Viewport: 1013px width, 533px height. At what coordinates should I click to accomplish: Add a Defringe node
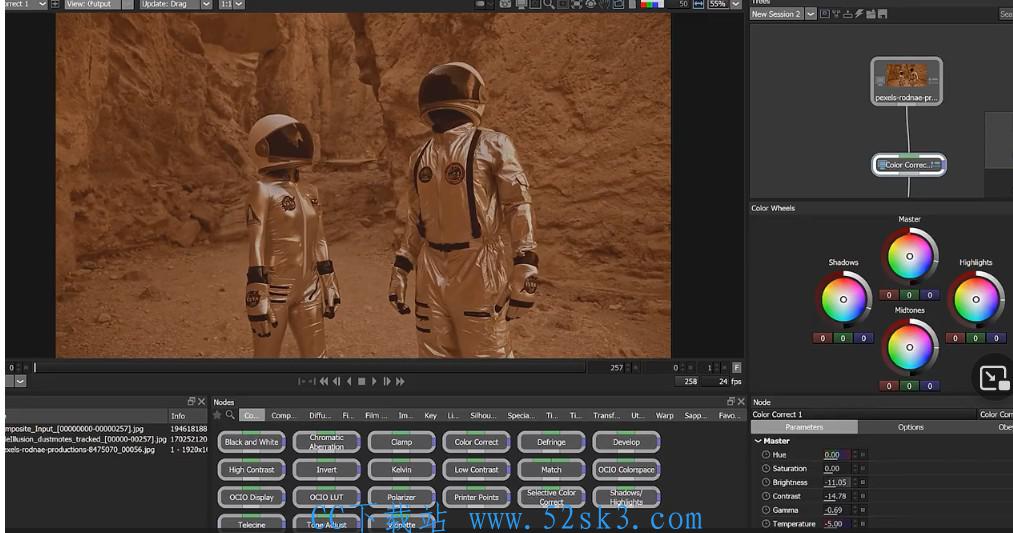point(551,442)
